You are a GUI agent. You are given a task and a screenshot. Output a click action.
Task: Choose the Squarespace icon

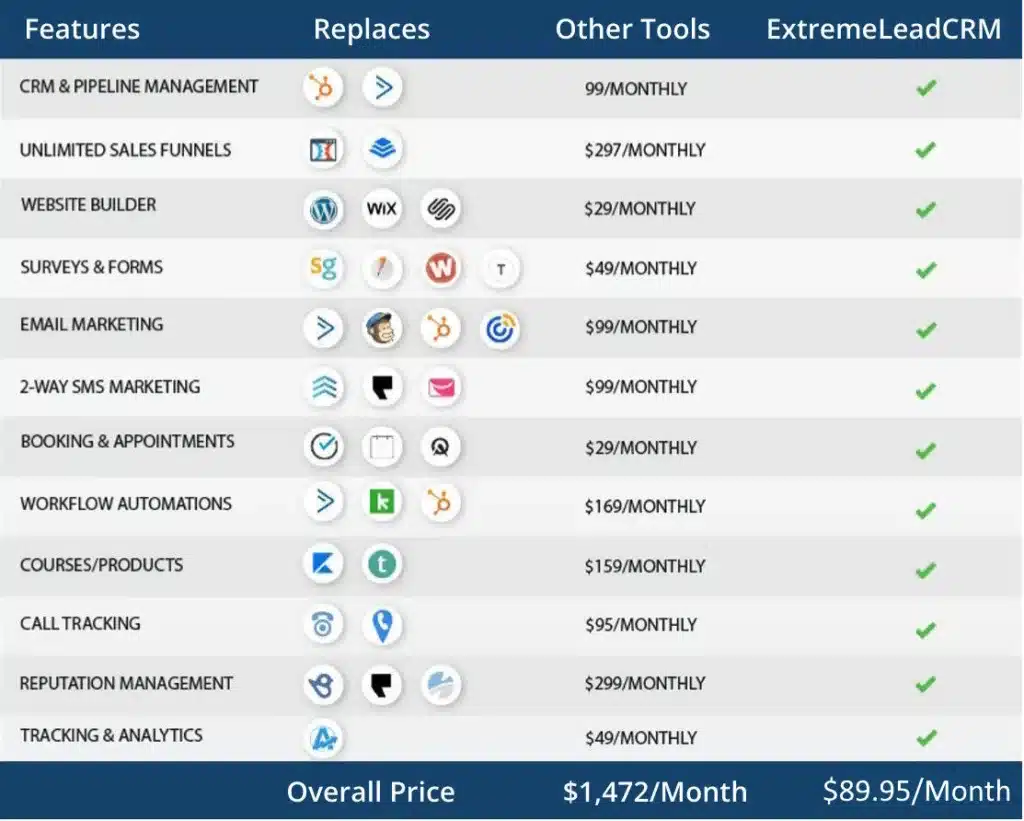(440, 209)
